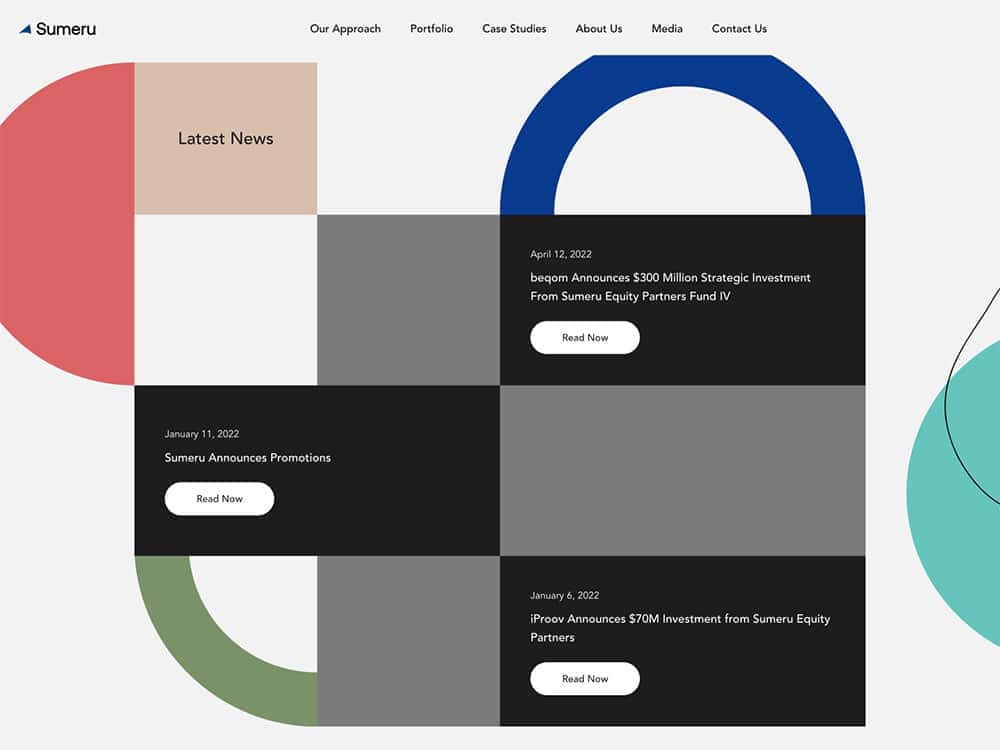Click the Sumeru logo
Image resolution: width=1000 pixels, height=750 pixels.
point(57,29)
